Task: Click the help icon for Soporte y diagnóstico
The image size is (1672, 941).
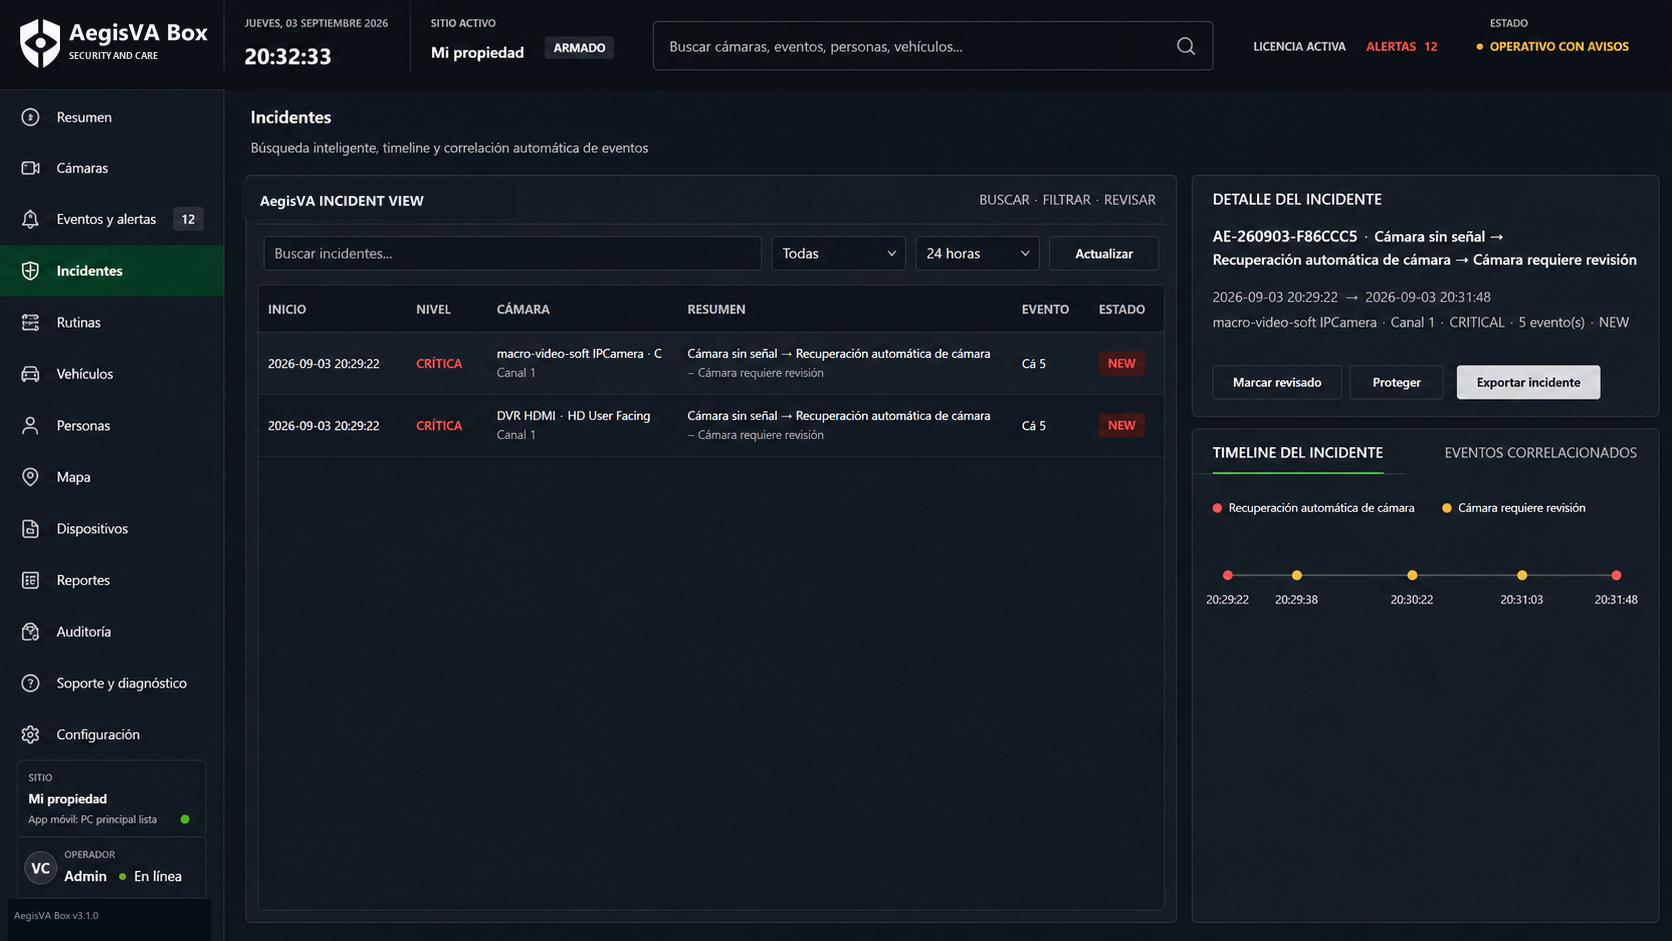Action: point(30,683)
